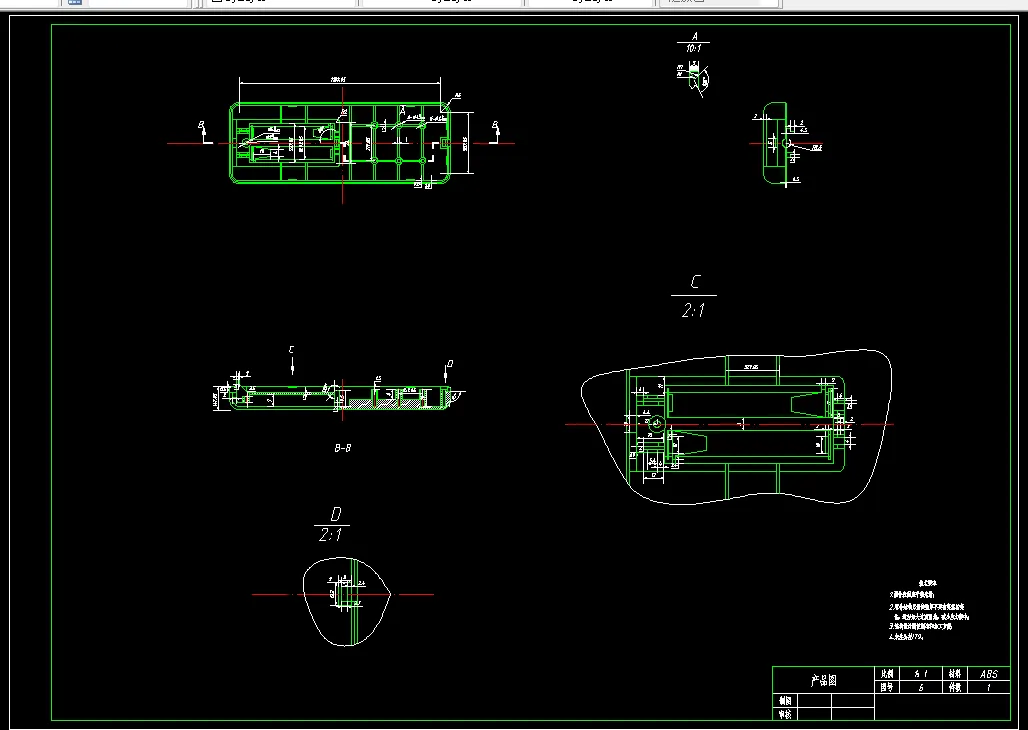This screenshot has height=730, width=1028.
Task: Select the detail view label A 10:1
Action: click(x=691, y=40)
